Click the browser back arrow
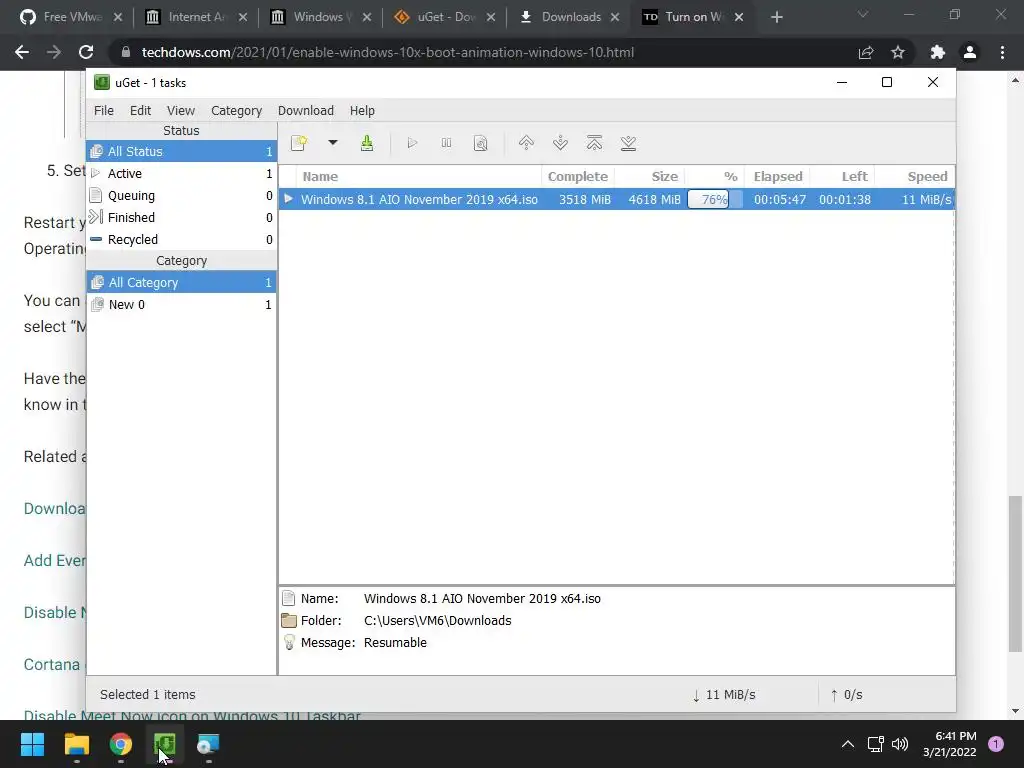Screen dimensions: 1024x768 click(x=22, y=52)
